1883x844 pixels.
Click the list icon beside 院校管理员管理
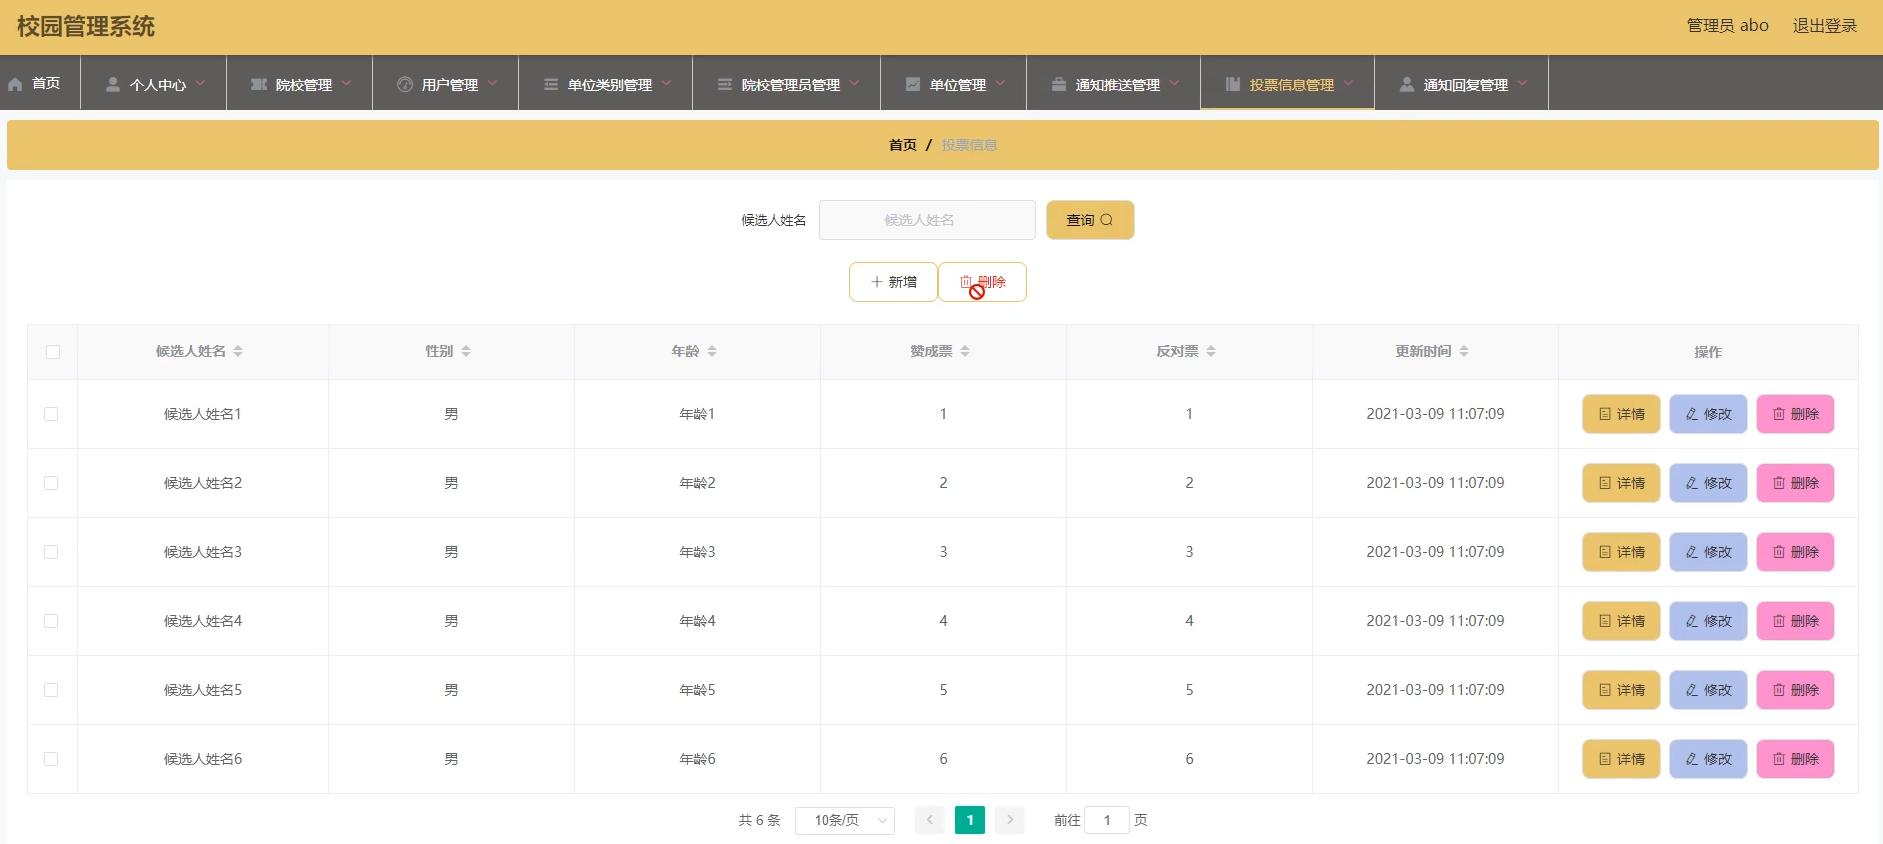click(x=725, y=84)
